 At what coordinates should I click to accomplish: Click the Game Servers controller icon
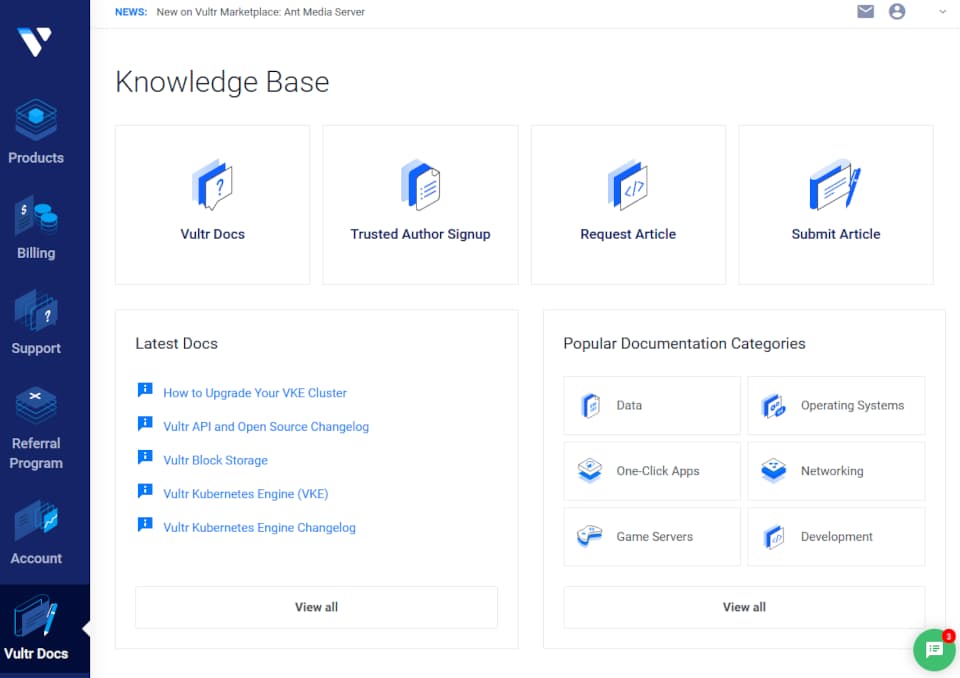pyautogui.click(x=590, y=536)
